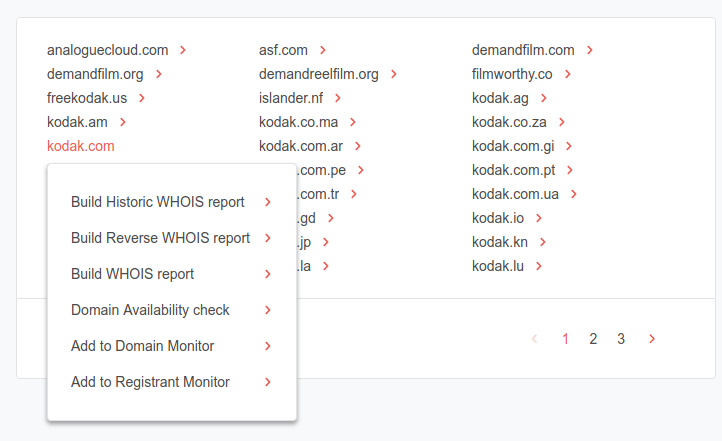Open the freekodak.us domain
Screen dimensions: 722x441
pos(87,98)
